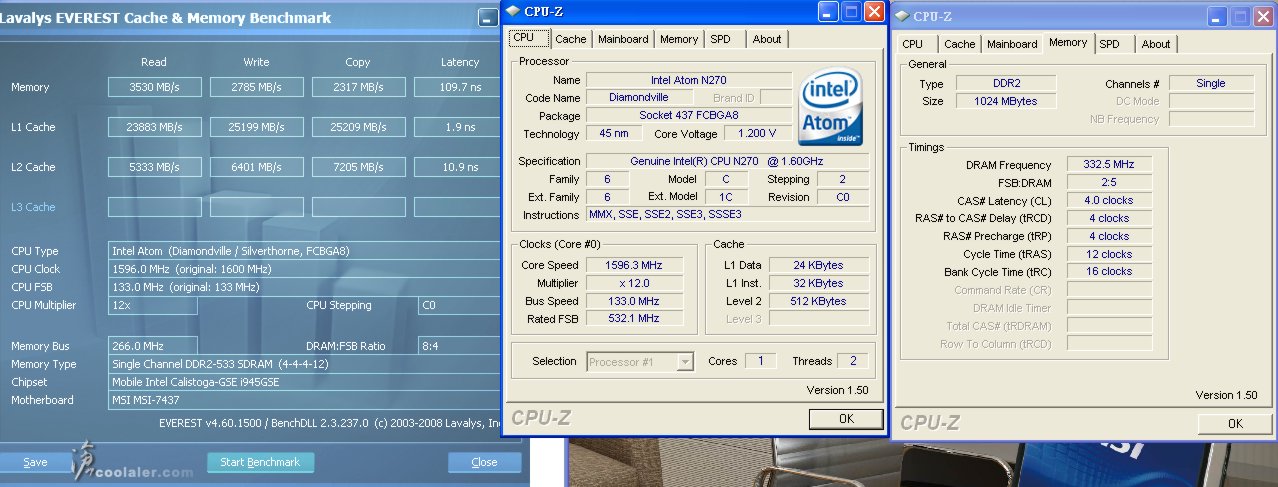The image size is (1278, 487).
Task: Click Rated FSB 532.1 MHz field
Action: pos(636,319)
